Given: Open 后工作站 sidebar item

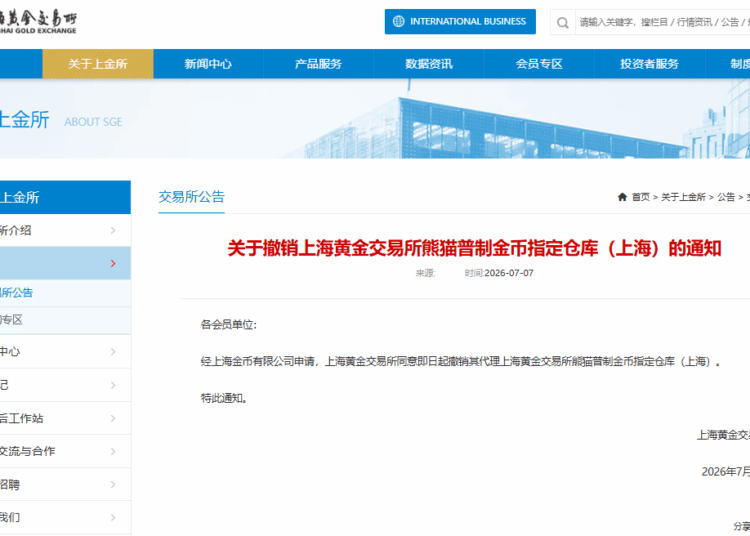Looking at the screenshot, I should [65, 418].
